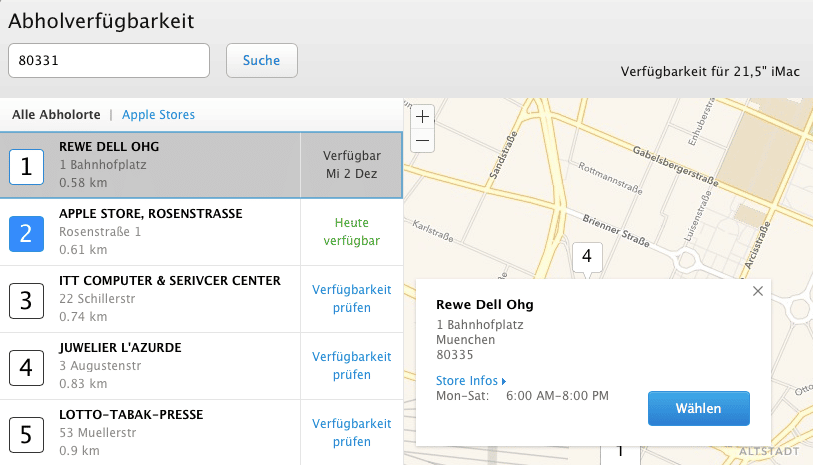
Task: Click distance 0.74 km
Action: point(83,316)
